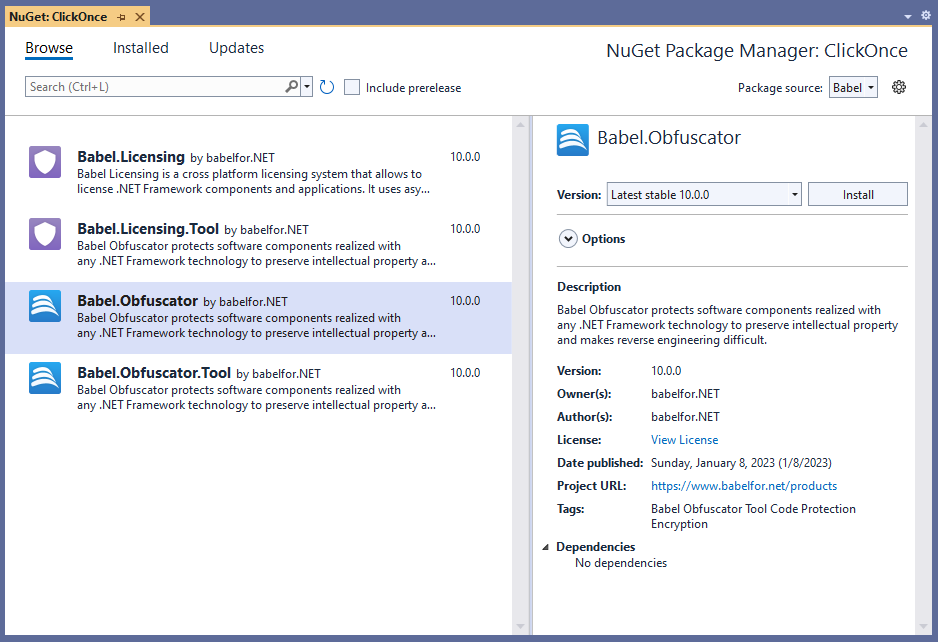Switch to the Updates tab
Viewport: 938px width, 642px height.
(x=236, y=48)
